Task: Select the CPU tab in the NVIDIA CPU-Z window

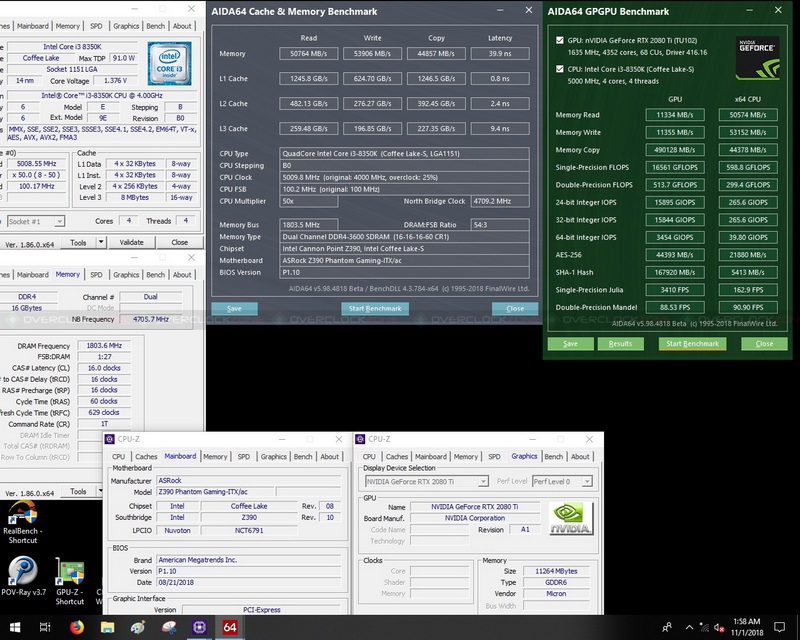Action: (x=369, y=456)
